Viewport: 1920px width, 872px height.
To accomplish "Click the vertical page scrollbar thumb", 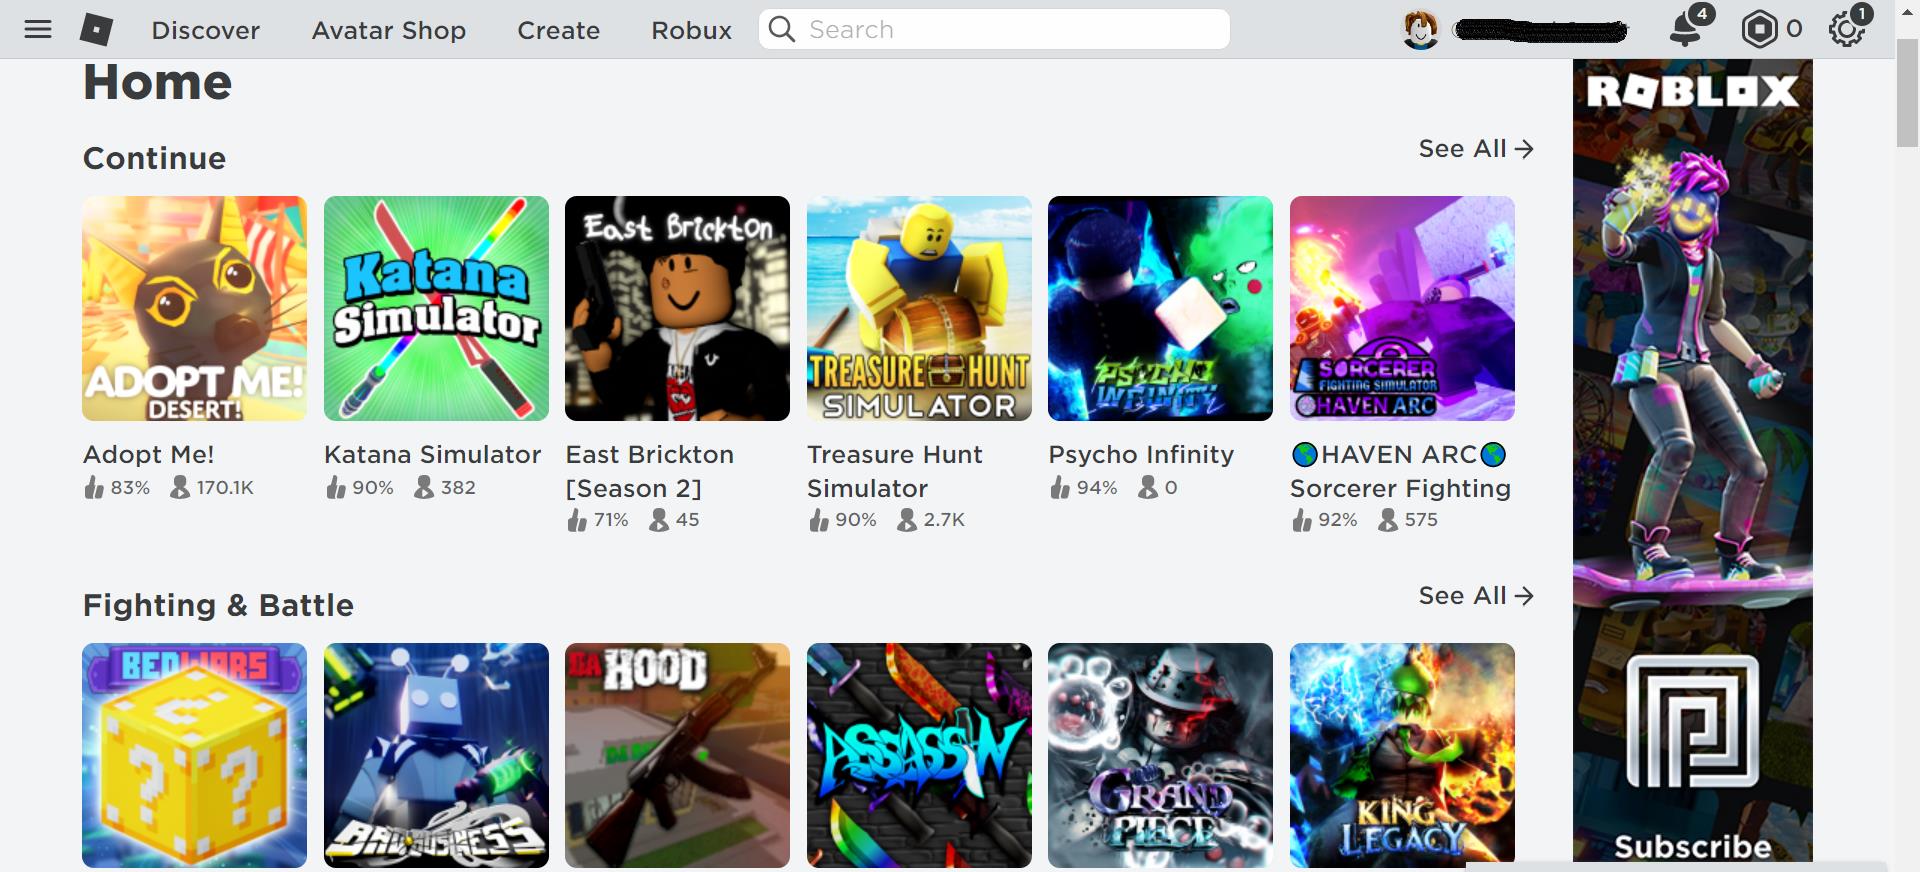I will (1908, 93).
